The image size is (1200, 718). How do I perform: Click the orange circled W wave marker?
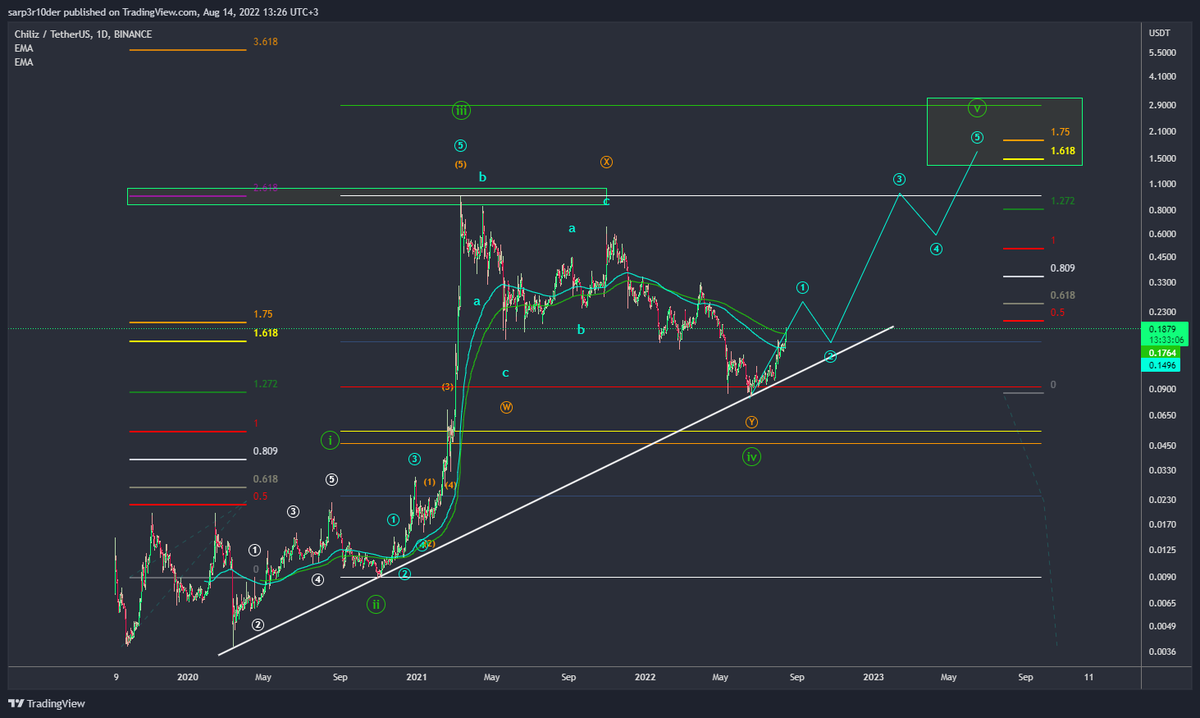pyautogui.click(x=507, y=407)
